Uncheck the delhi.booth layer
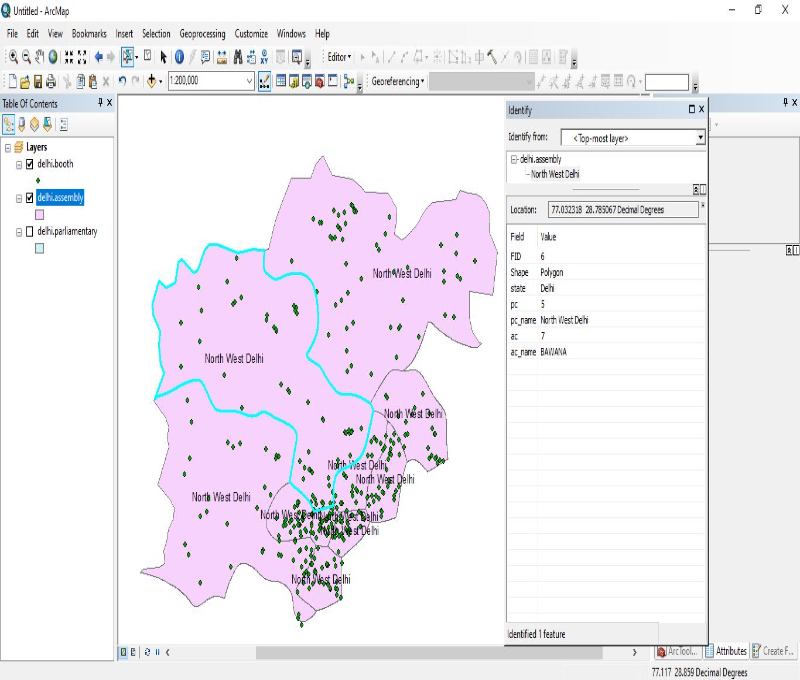 [x=29, y=164]
